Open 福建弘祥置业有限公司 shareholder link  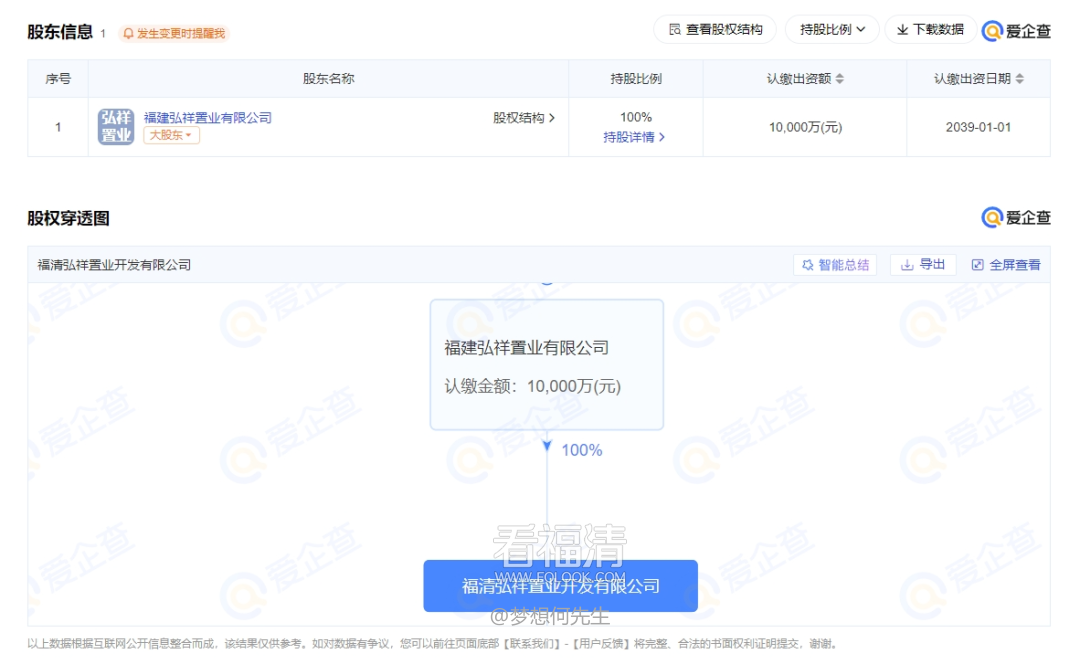tap(208, 118)
